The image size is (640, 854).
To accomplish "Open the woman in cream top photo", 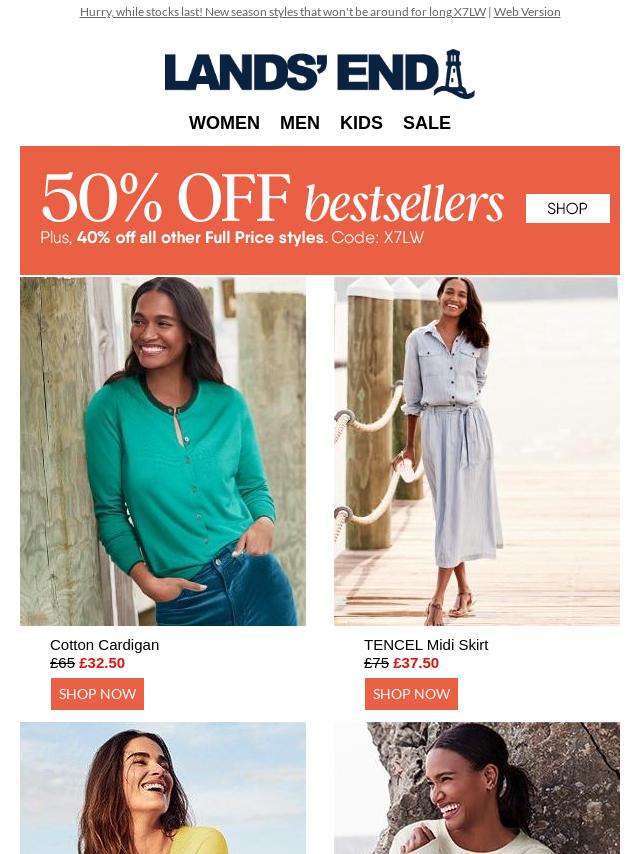I will point(477,788).
